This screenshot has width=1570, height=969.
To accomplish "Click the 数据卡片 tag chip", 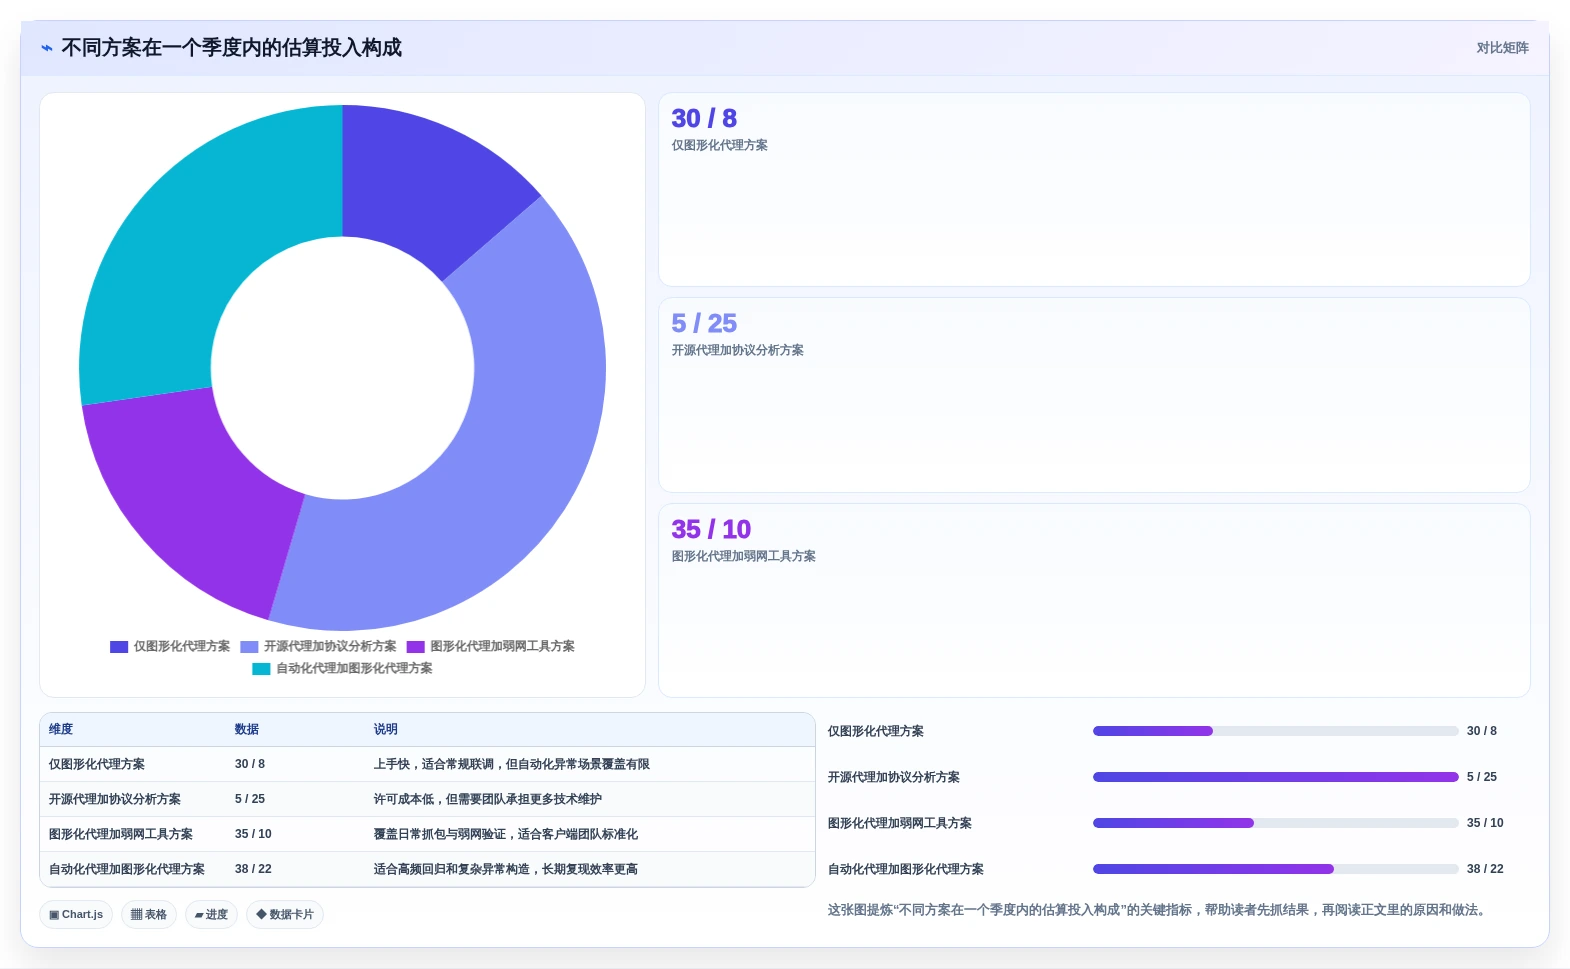I will [x=285, y=915].
